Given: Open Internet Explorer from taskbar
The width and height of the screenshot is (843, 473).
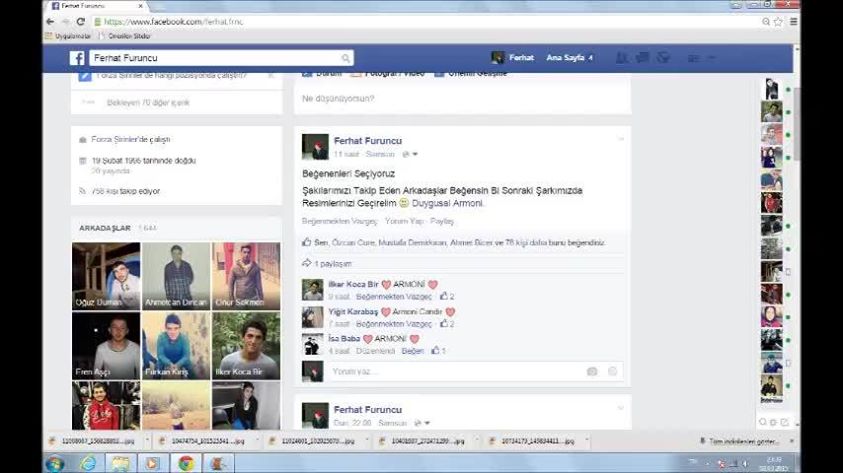Looking at the screenshot, I should [88, 463].
